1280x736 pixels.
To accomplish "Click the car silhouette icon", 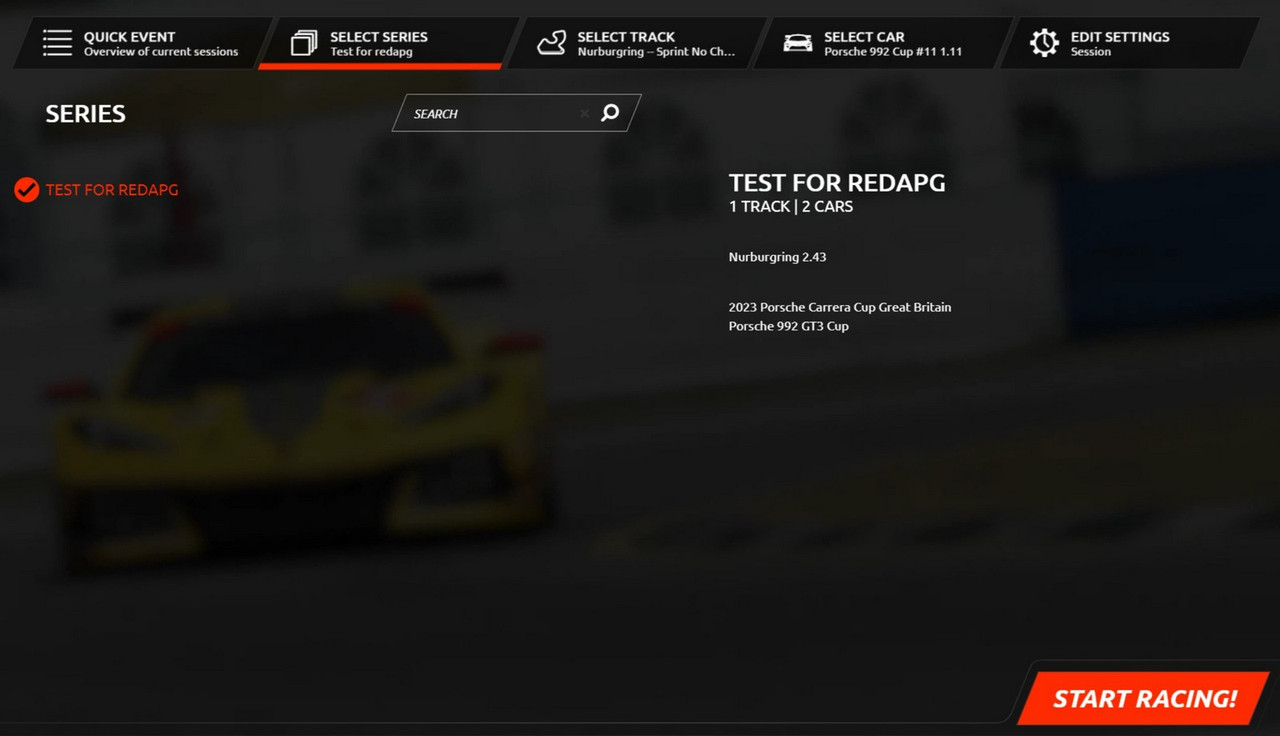I will [797, 43].
